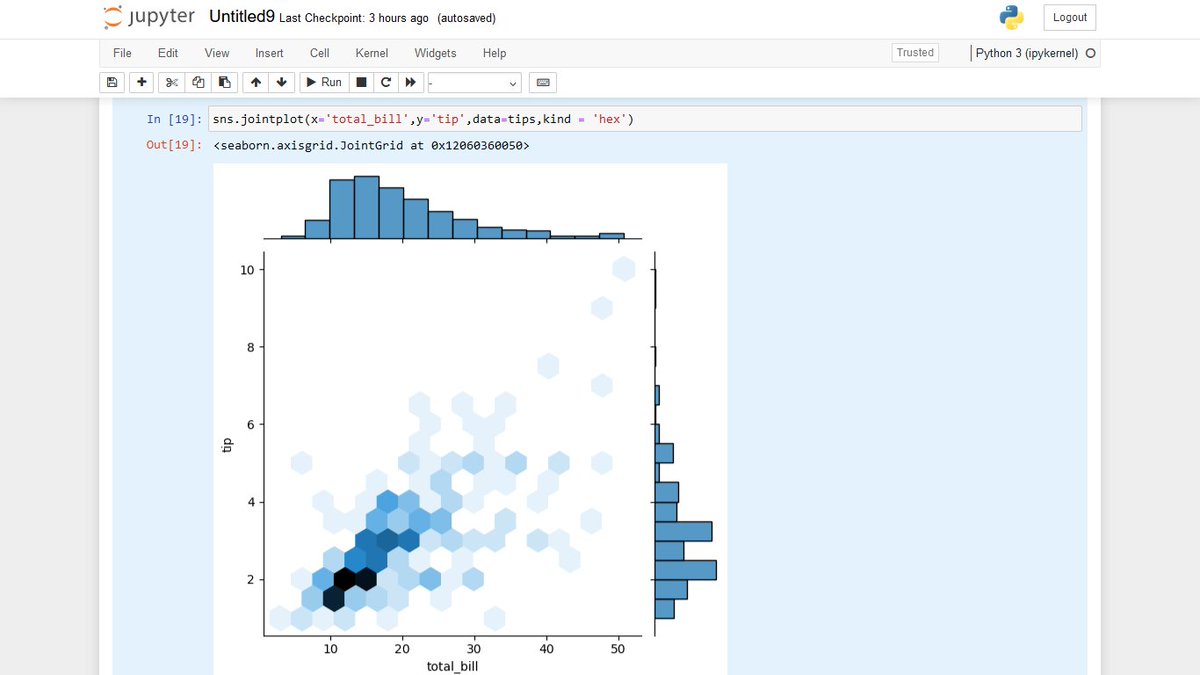
Task: Open the Widgets menu
Action: [435, 53]
